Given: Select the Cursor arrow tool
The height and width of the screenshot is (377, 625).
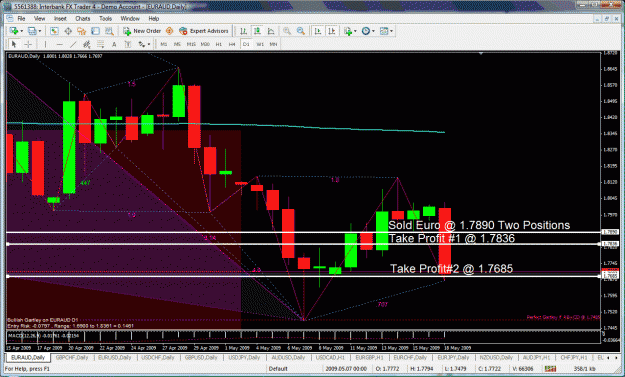Looking at the screenshot, I should [14, 44].
